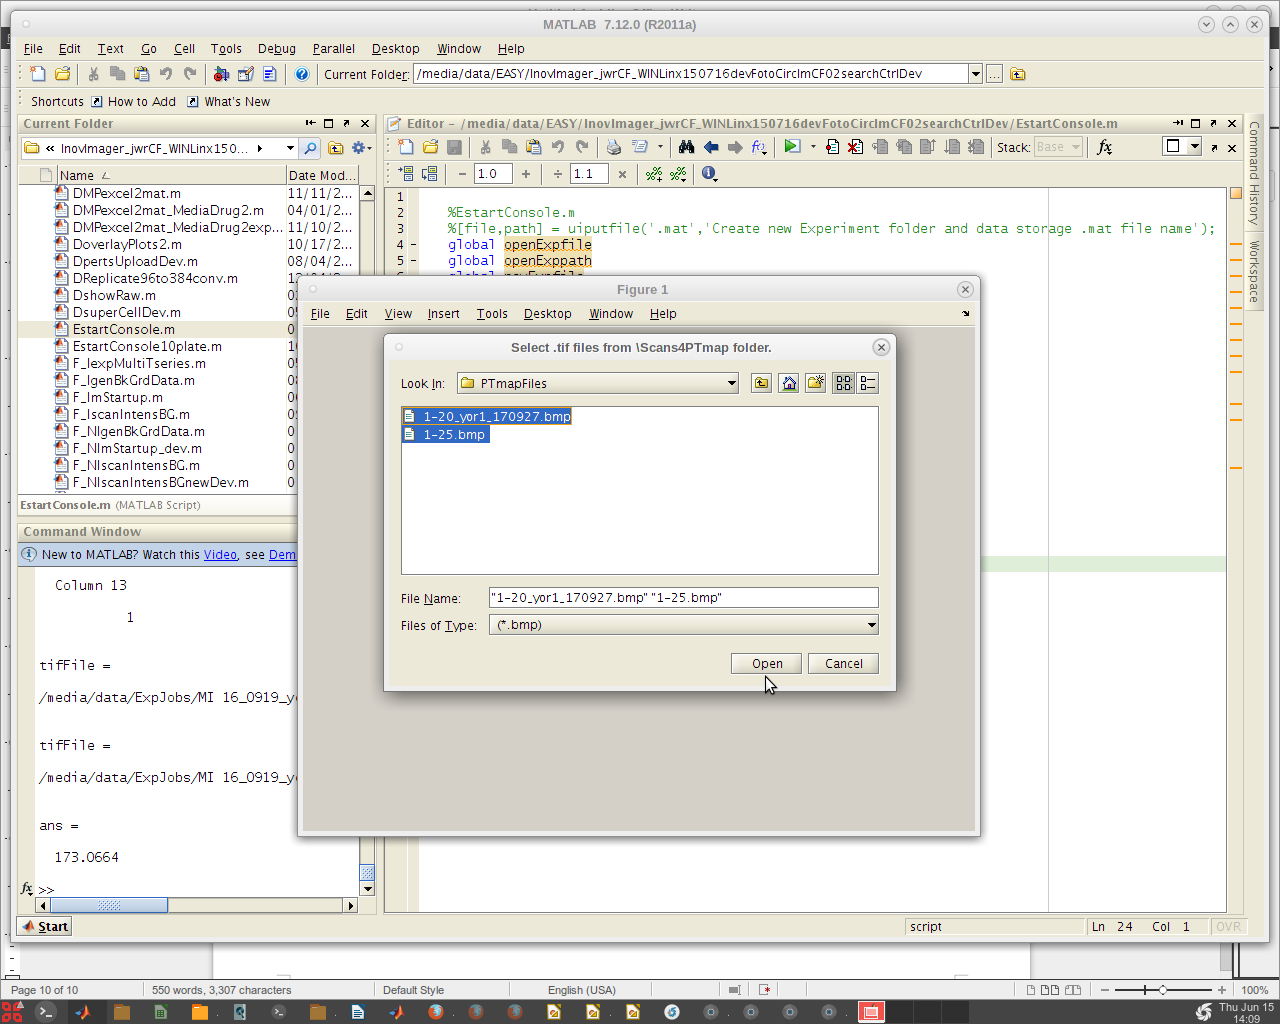Create new folder in file dialog
Image resolution: width=1280 pixels, height=1024 pixels.
click(816, 383)
